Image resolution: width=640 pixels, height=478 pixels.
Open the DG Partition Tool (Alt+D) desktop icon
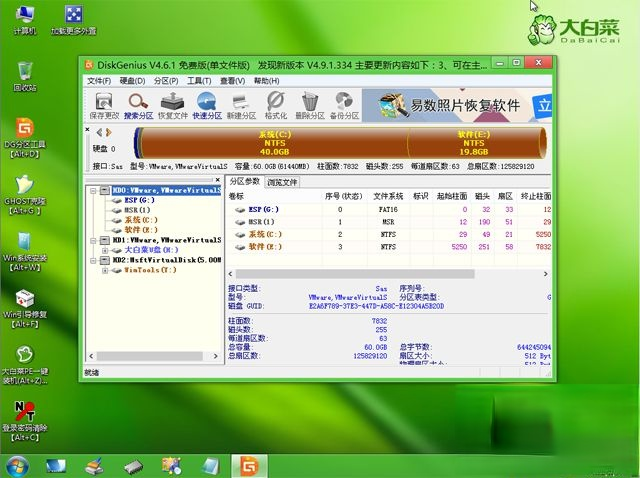coord(25,138)
